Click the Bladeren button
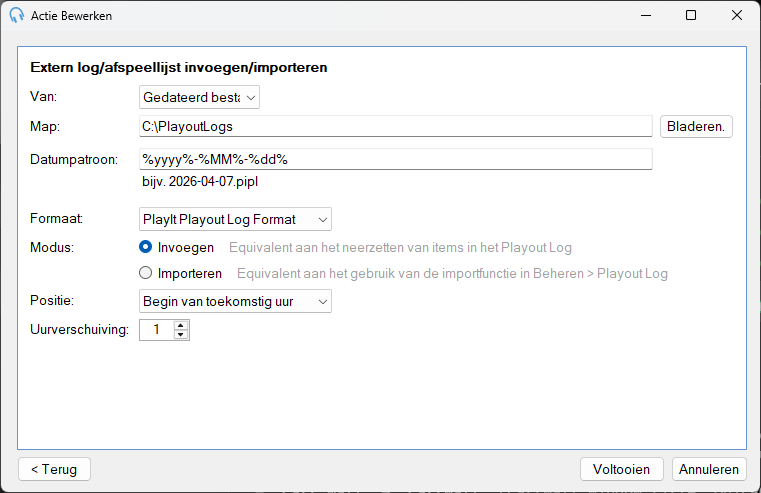 (696, 127)
